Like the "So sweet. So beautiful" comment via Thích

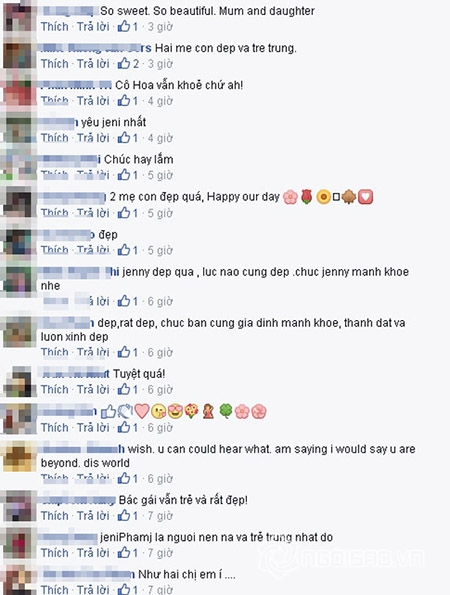(x=55, y=27)
